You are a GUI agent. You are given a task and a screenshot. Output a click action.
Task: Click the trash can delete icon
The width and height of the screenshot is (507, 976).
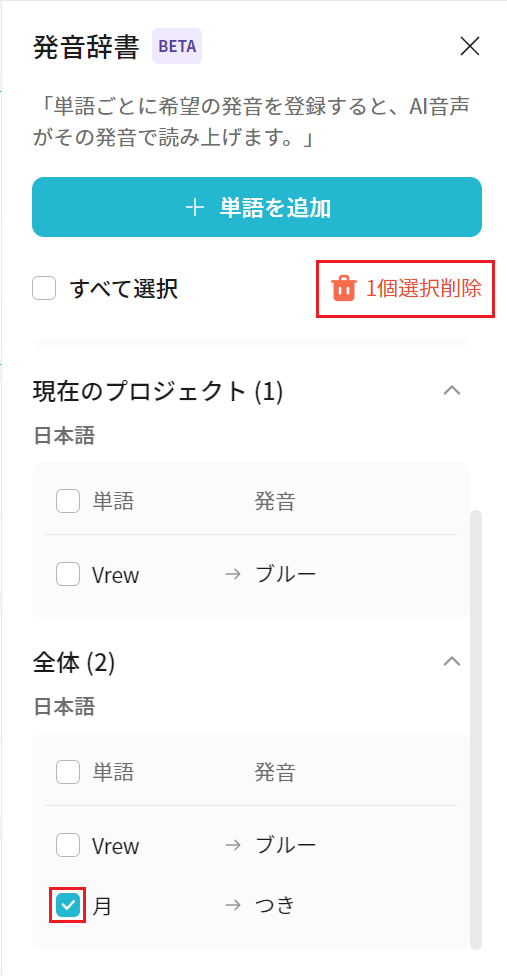[x=344, y=289]
